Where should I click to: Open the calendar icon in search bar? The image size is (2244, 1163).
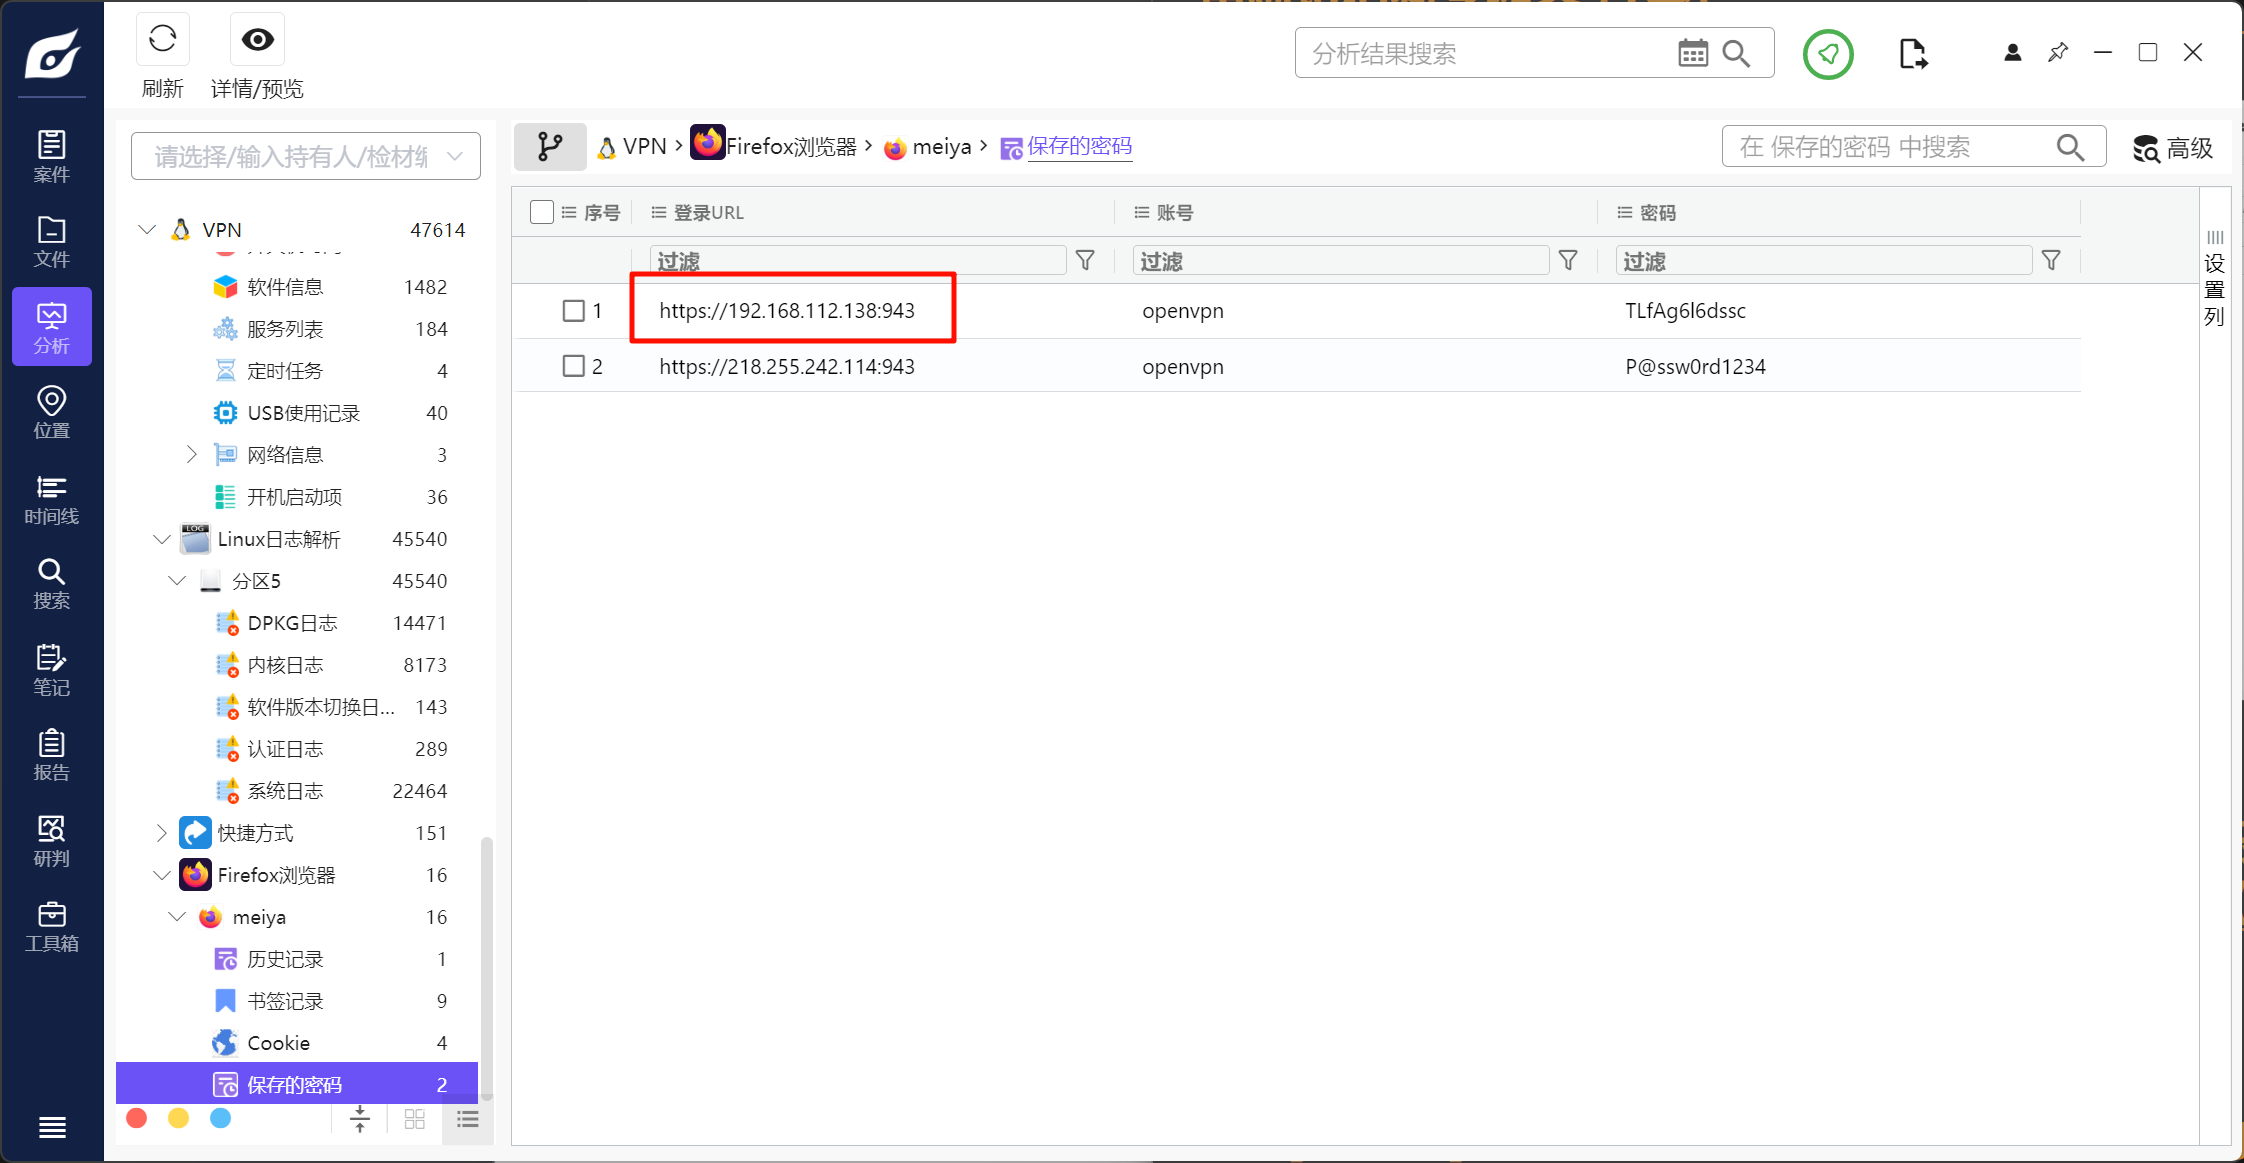tap(1692, 54)
